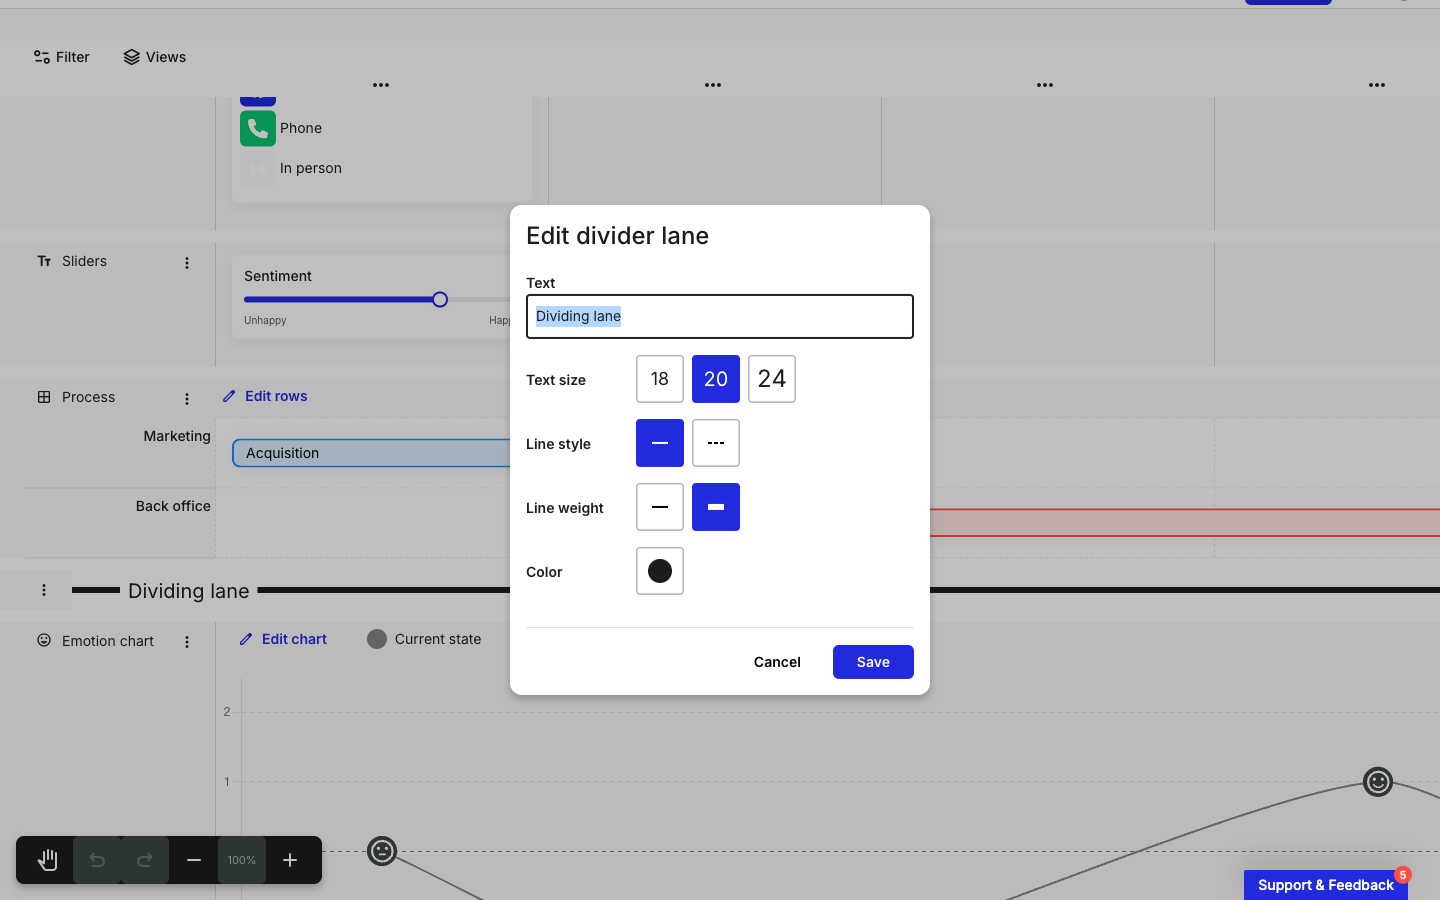This screenshot has width=1440, height=900.
Task: Click the redo arrow icon
Action: 145,860
